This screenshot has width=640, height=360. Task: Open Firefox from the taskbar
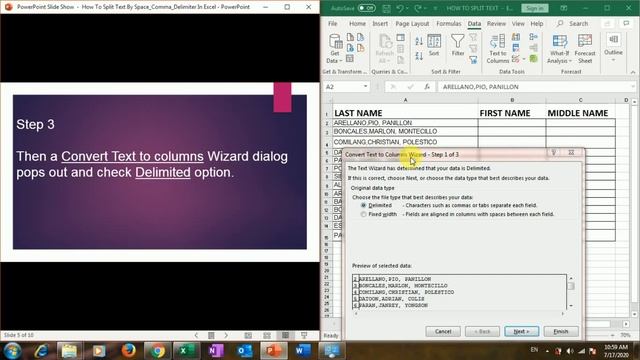(129, 351)
